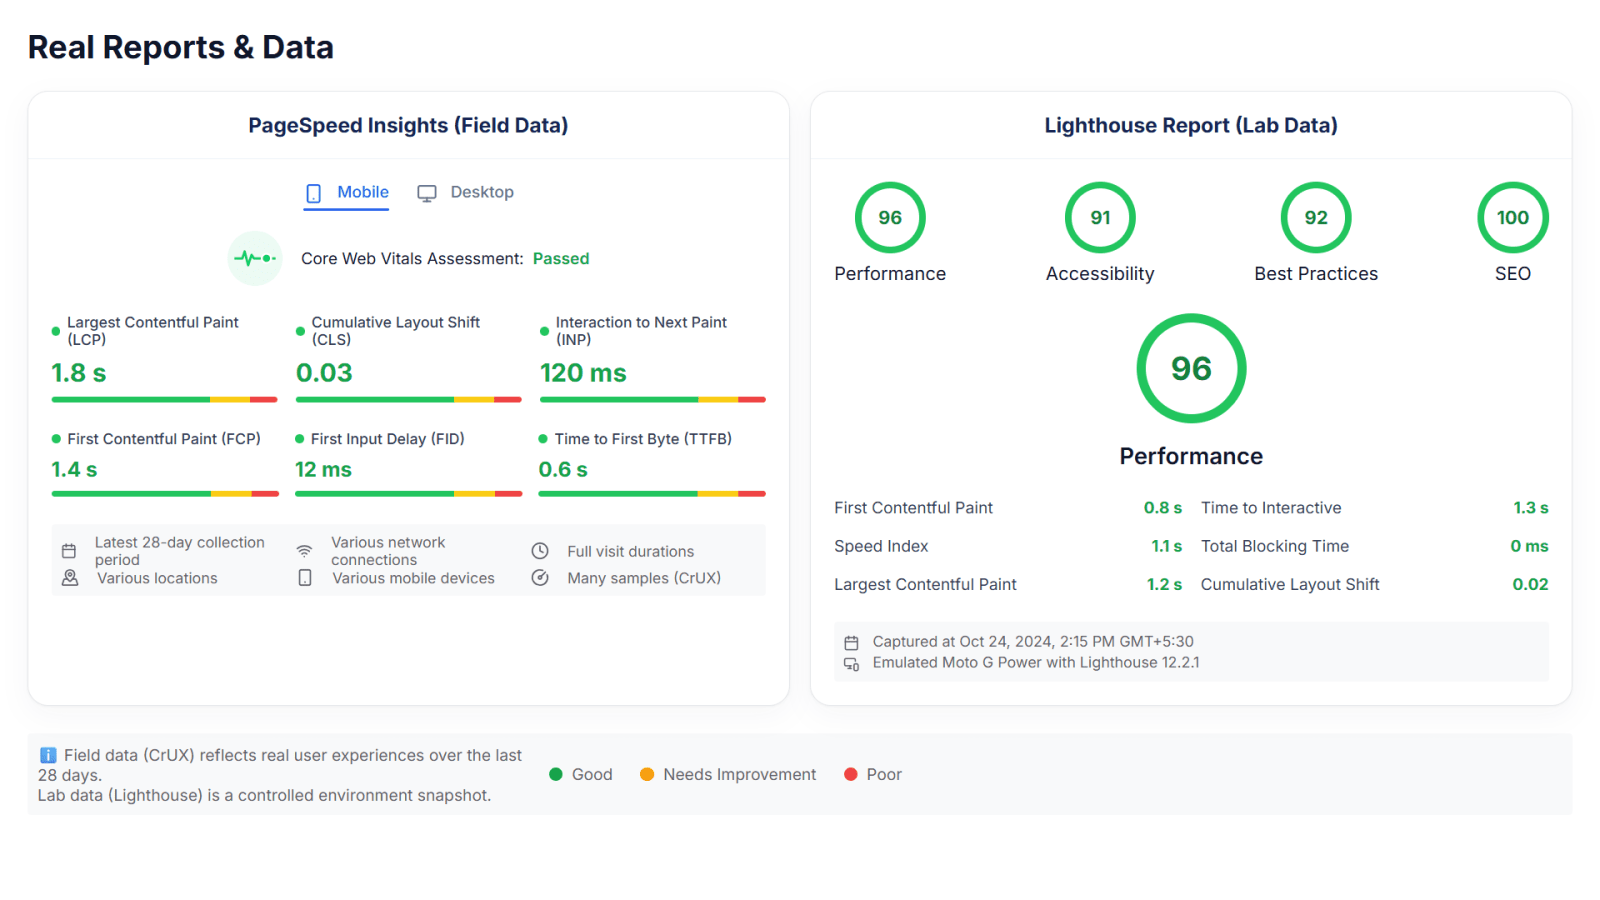Click the blue info icon in footer note
The image size is (1600, 900).
click(48, 755)
